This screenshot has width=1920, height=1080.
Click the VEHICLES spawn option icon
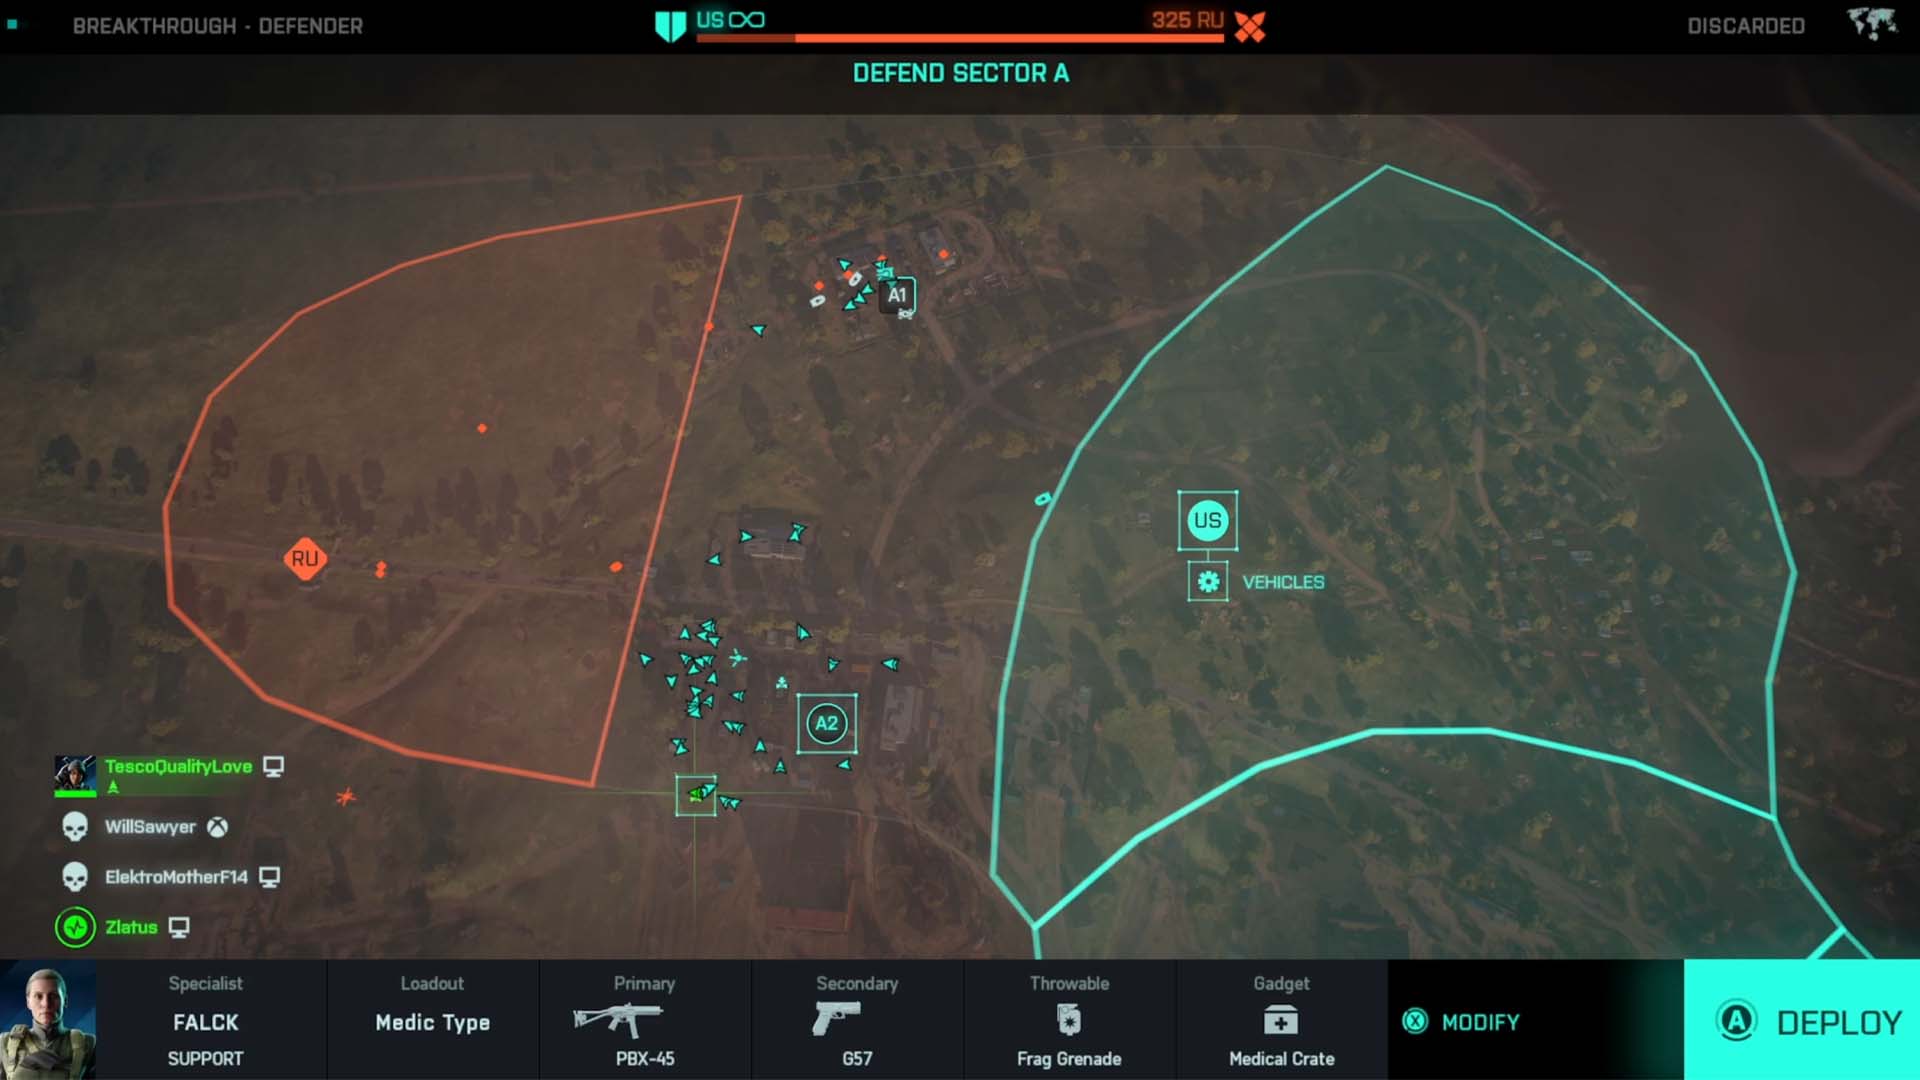click(1208, 582)
